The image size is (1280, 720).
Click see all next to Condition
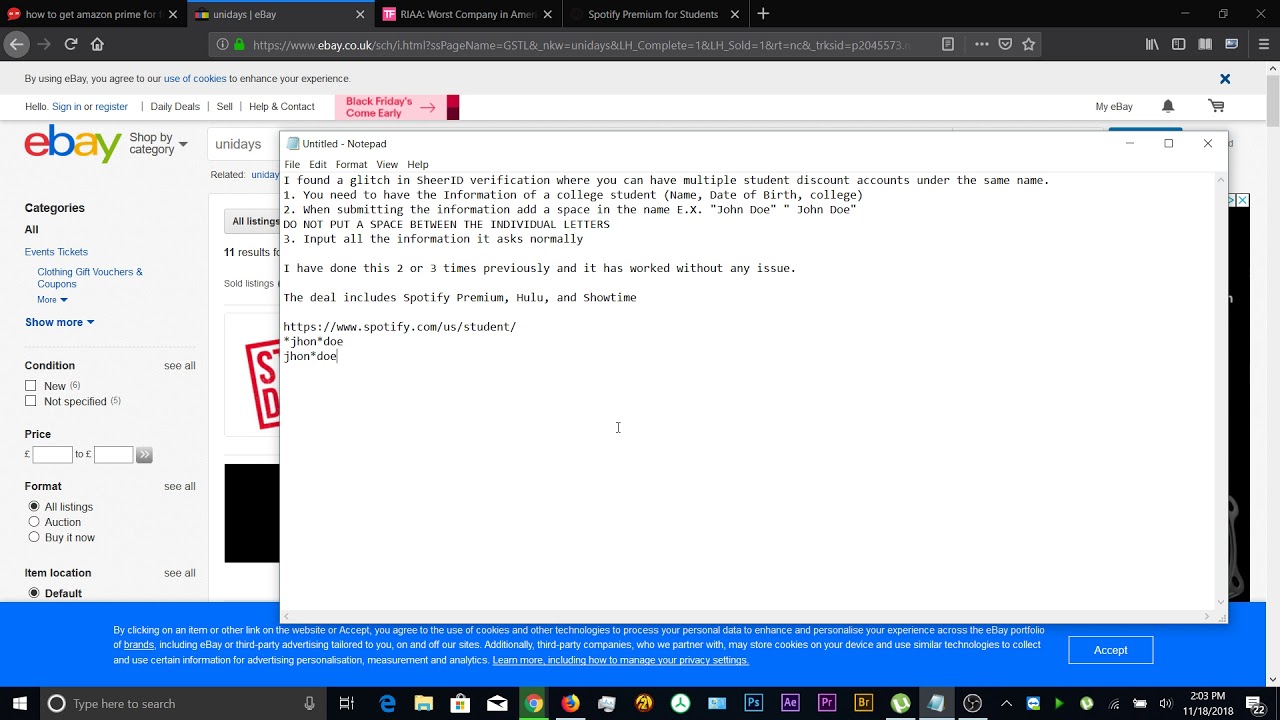[180, 366]
